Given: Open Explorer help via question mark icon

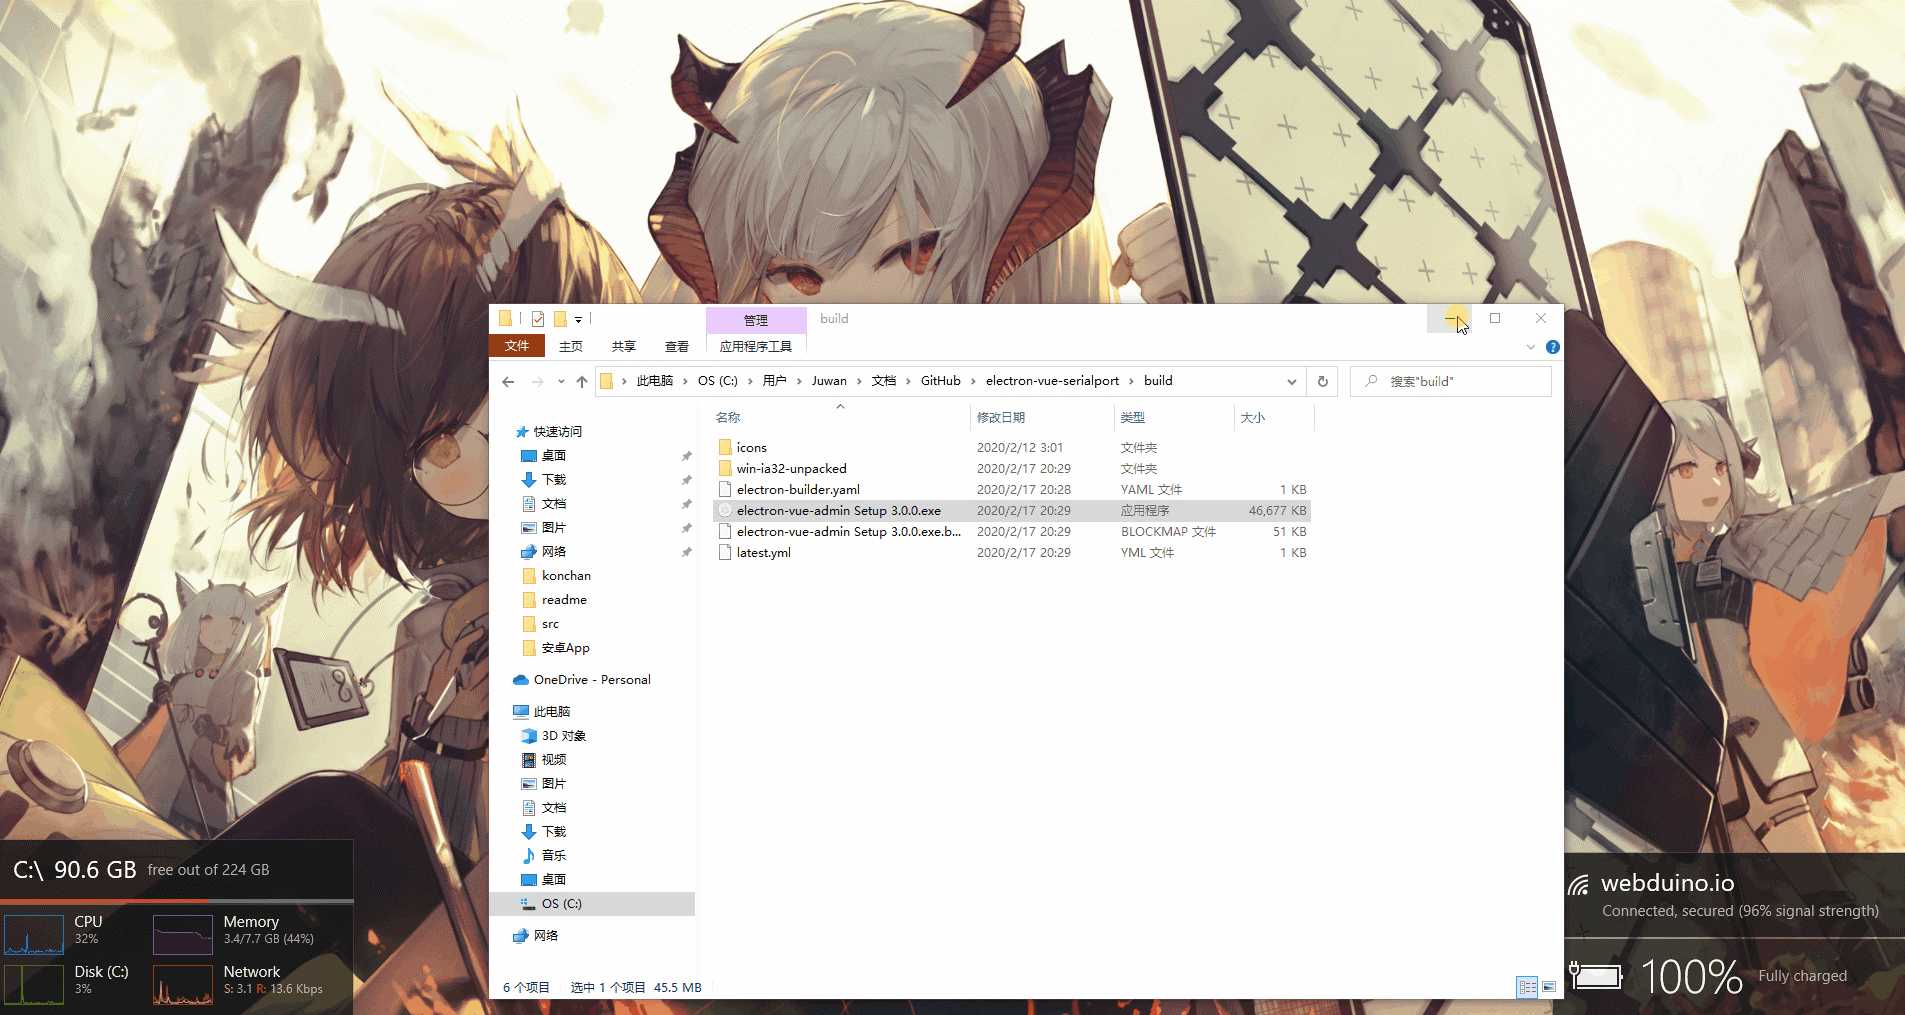Looking at the screenshot, I should (x=1552, y=347).
